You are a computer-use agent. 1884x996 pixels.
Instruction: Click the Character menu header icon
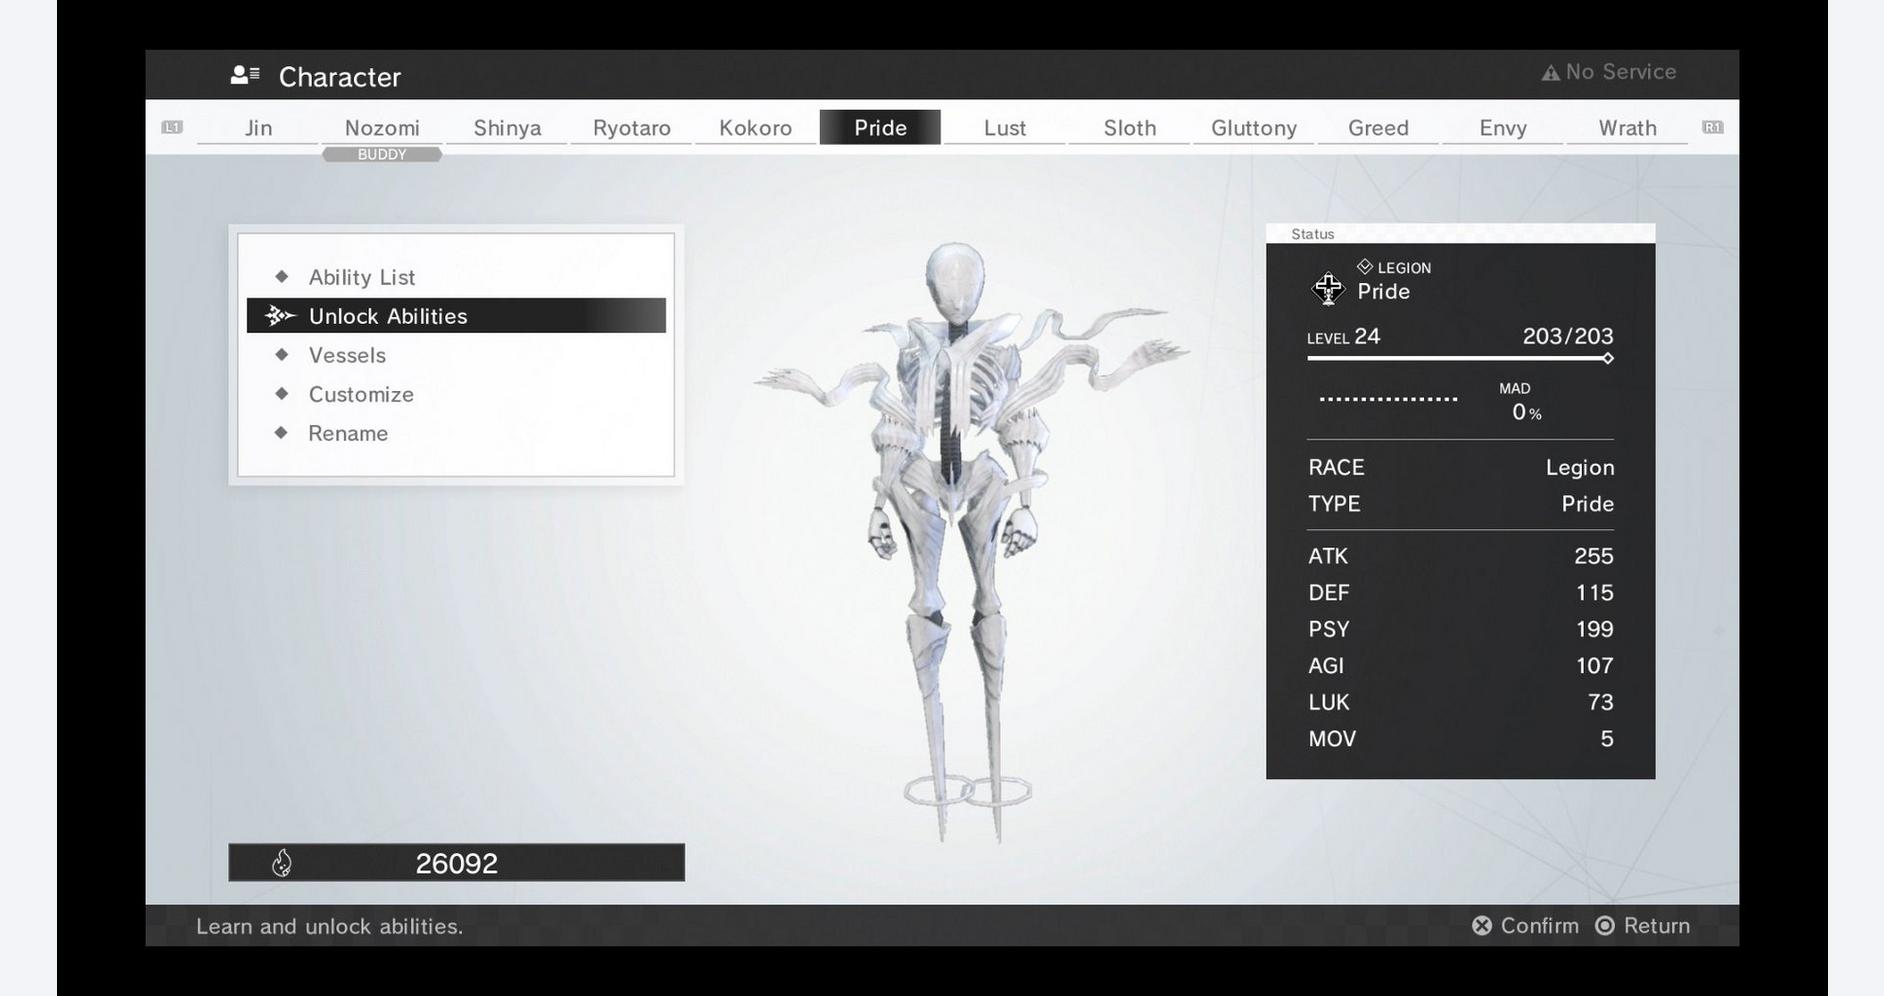click(x=245, y=75)
